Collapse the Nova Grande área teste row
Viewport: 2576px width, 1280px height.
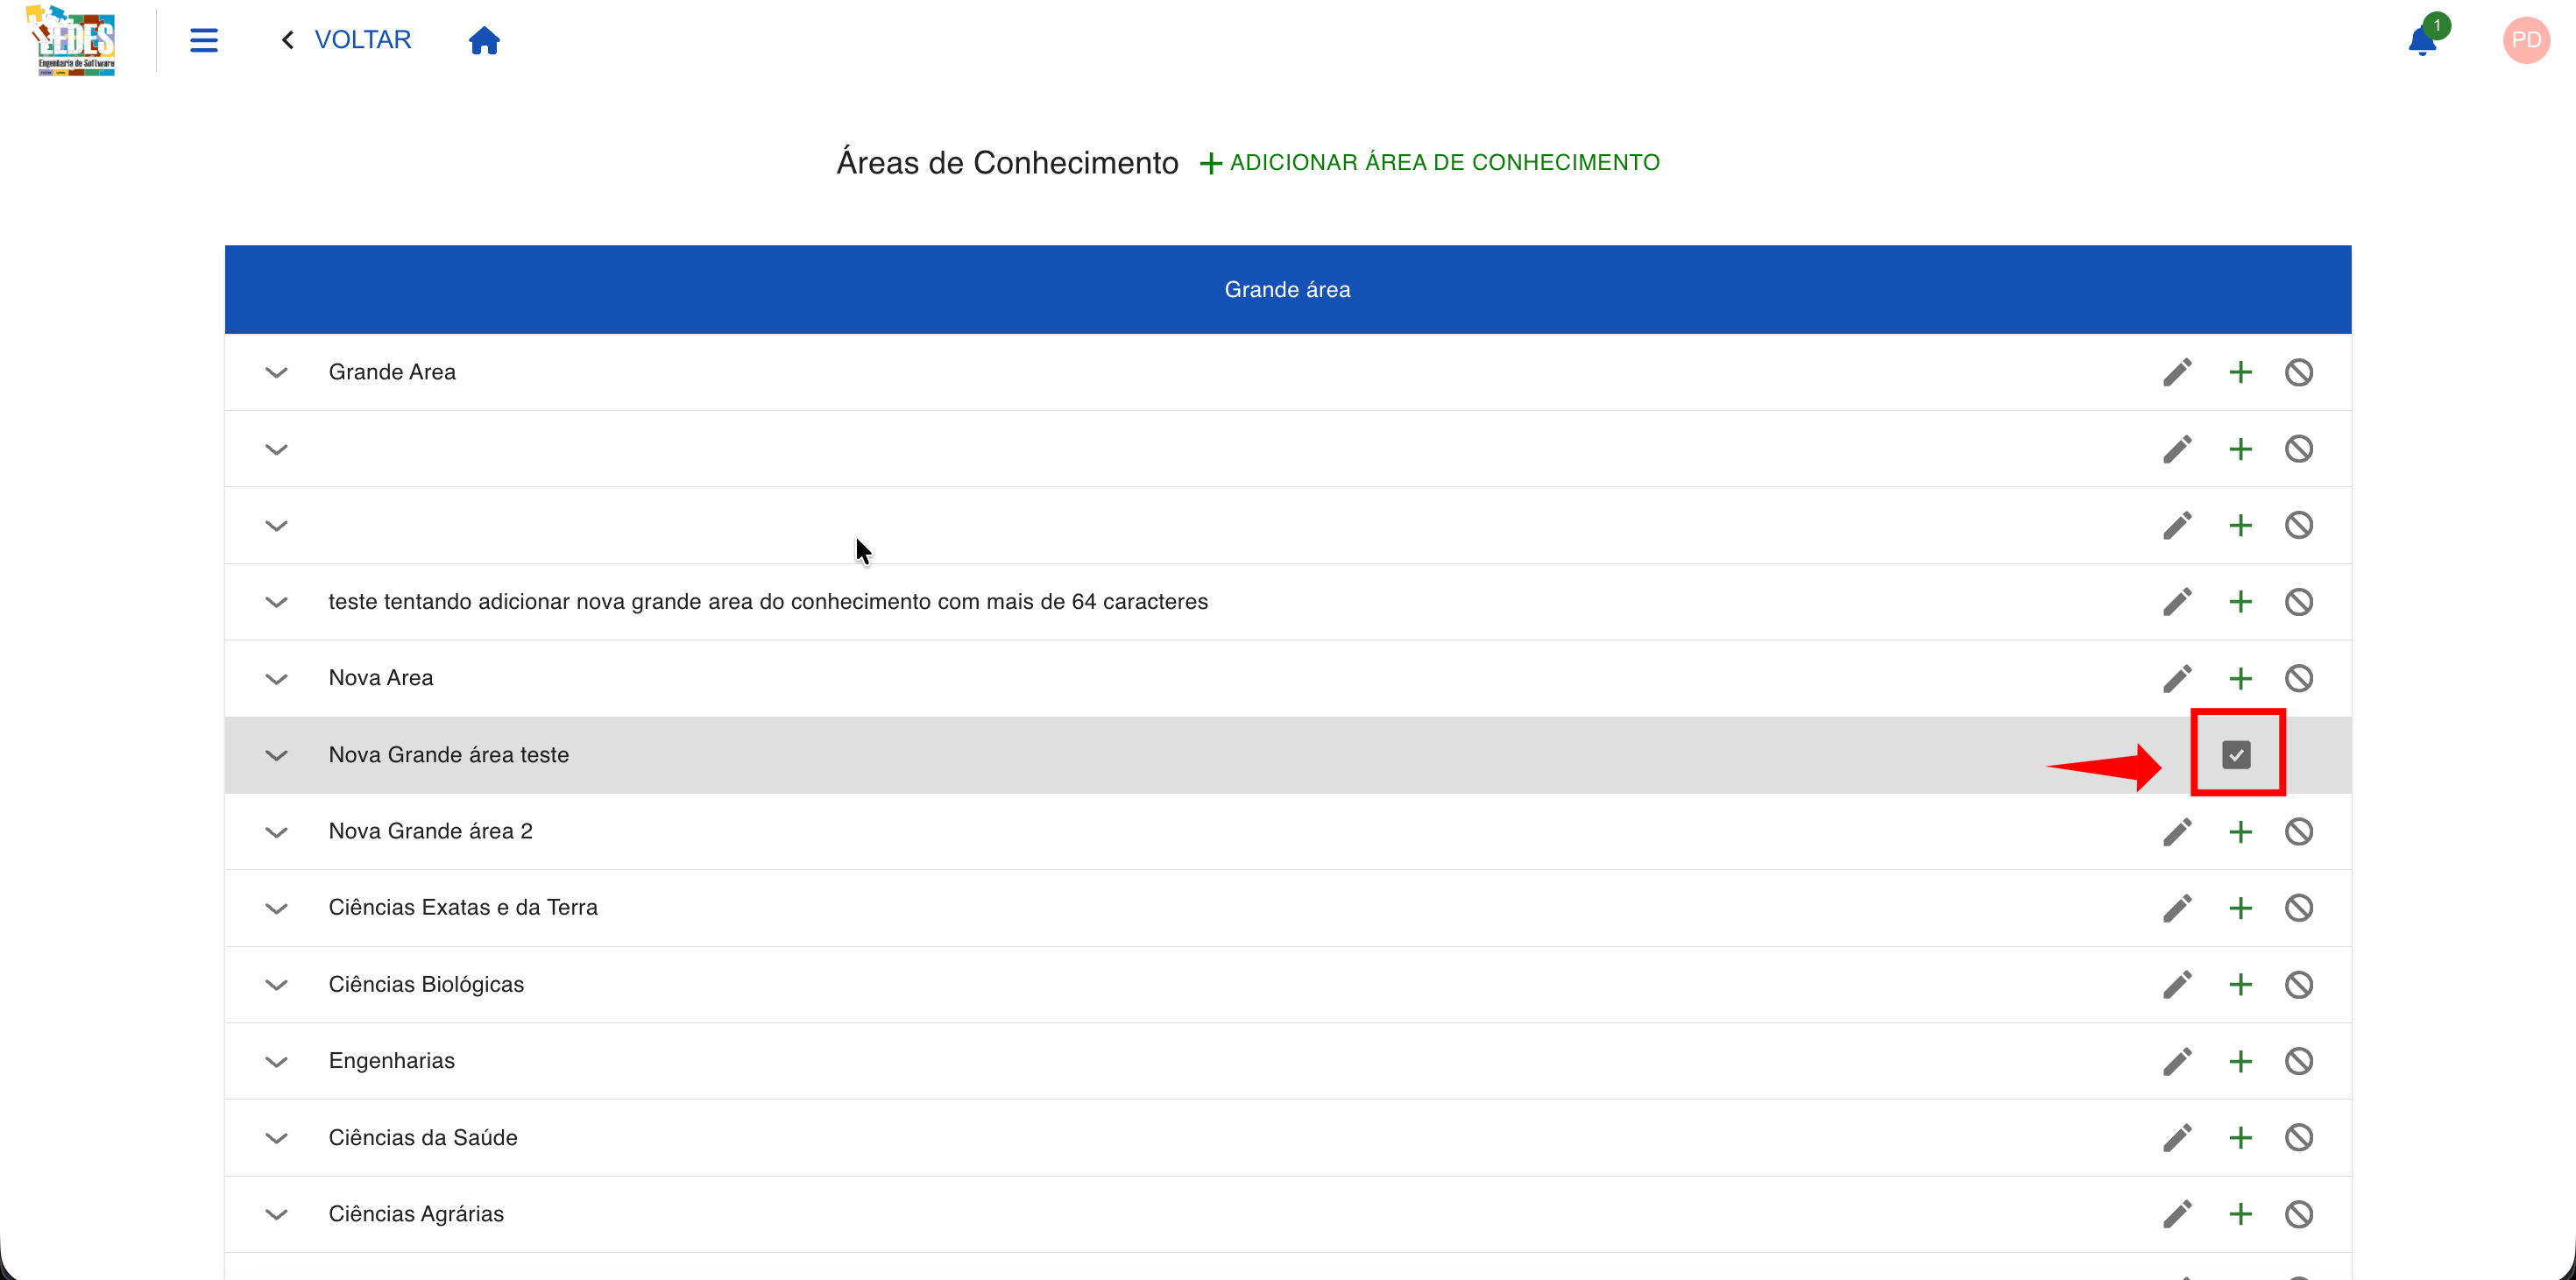click(x=277, y=755)
